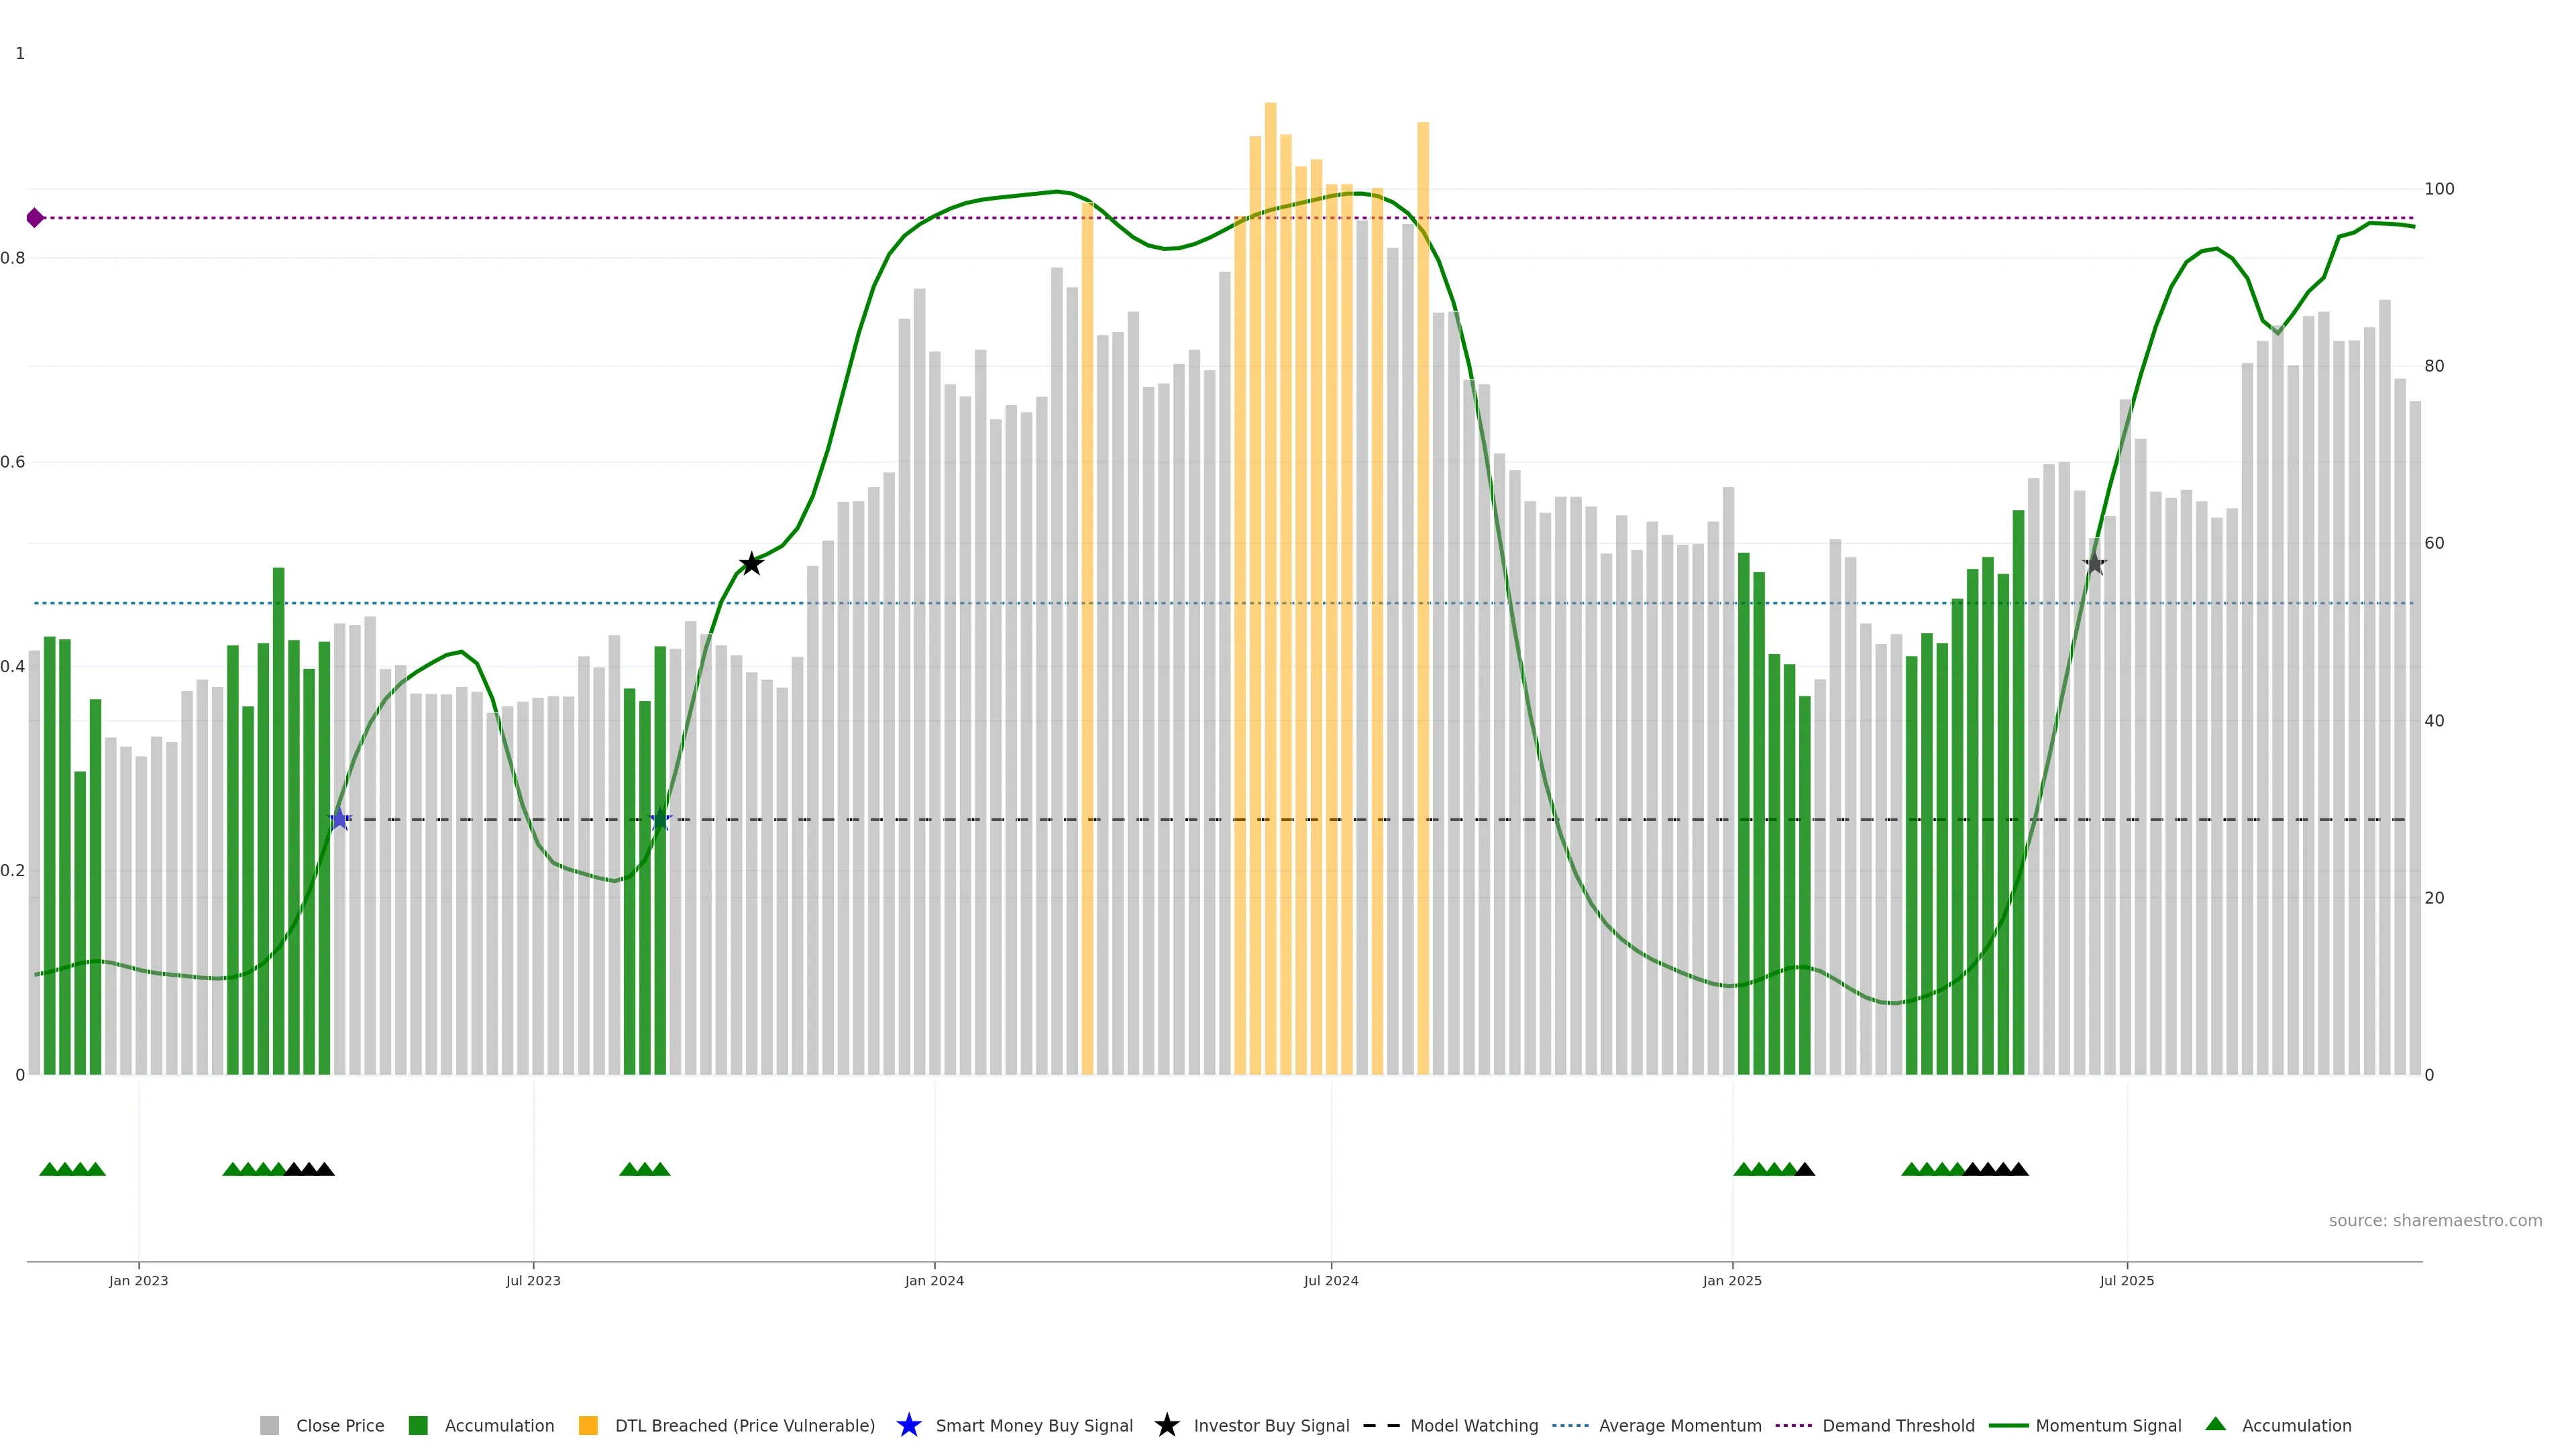Click the green Accumulation triangle legend icon
This screenshot has height=1449, width=2576.
click(2215, 1424)
